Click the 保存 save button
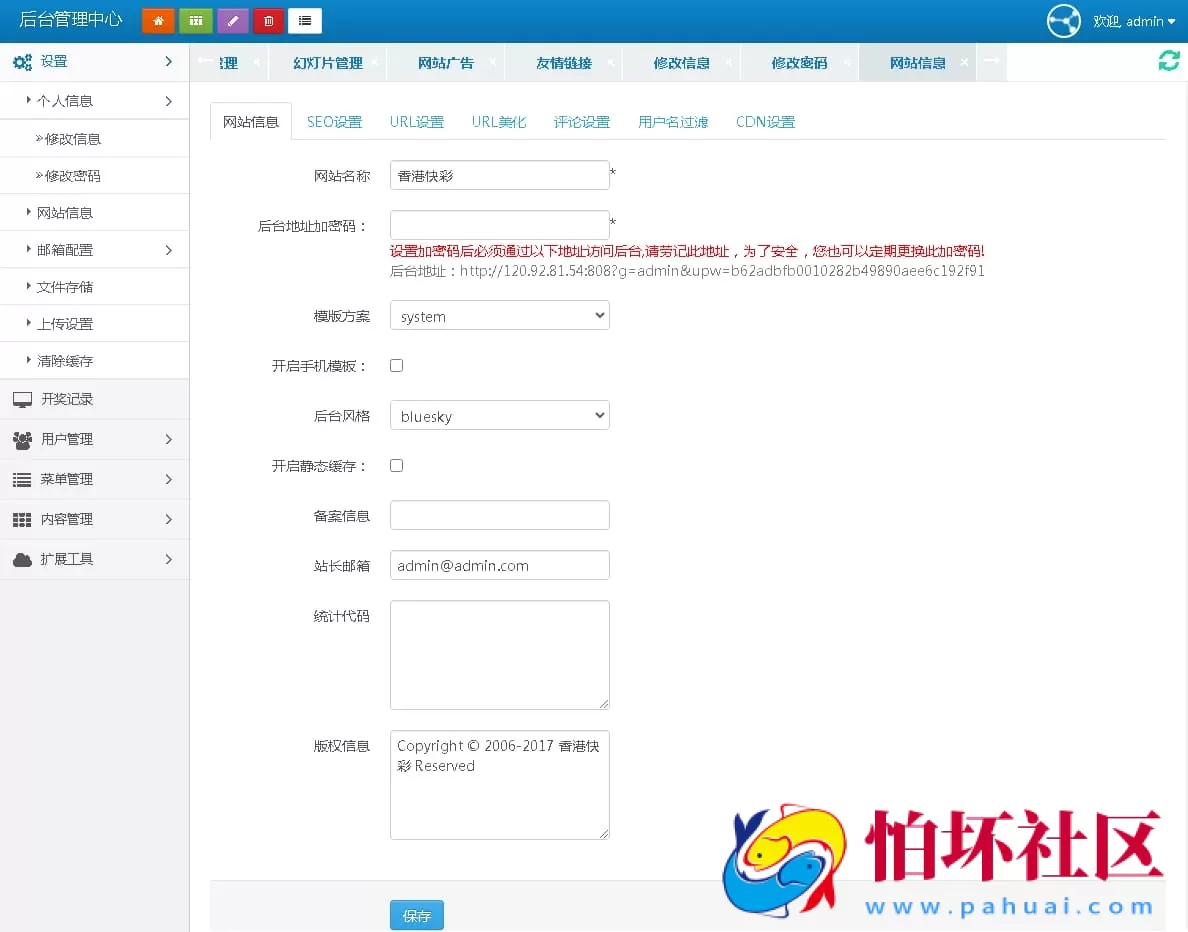This screenshot has height=932, width=1188. [x=416, y=914]
